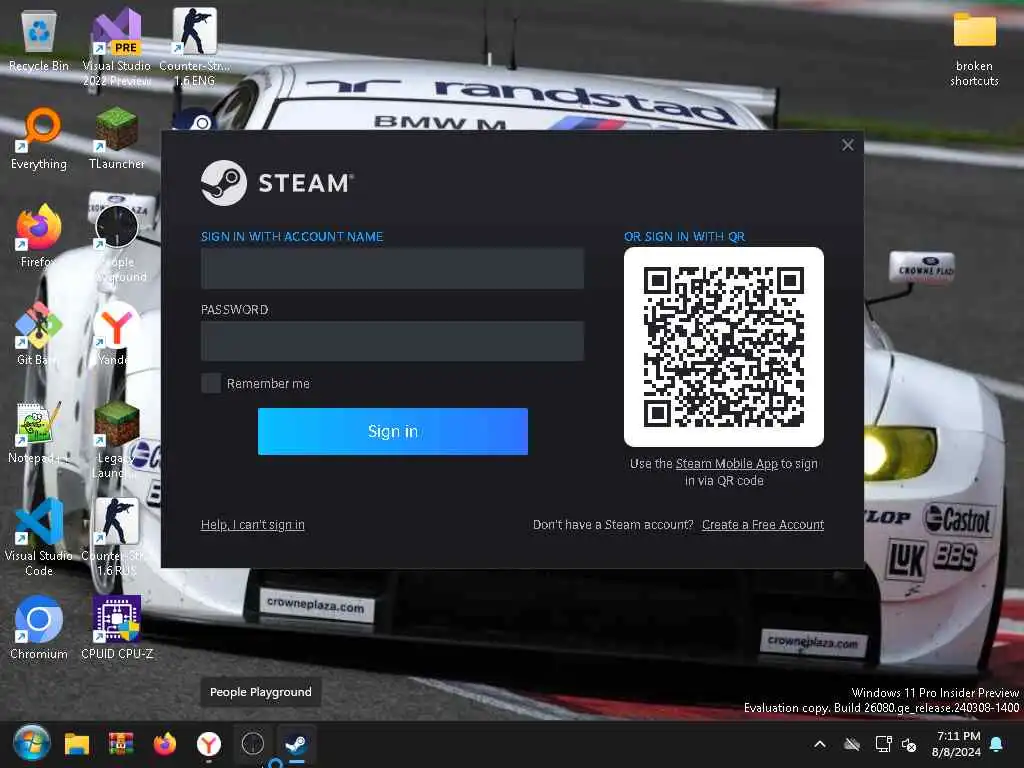
Task: Open File Explorer from the taskbar
Action: 76,744
